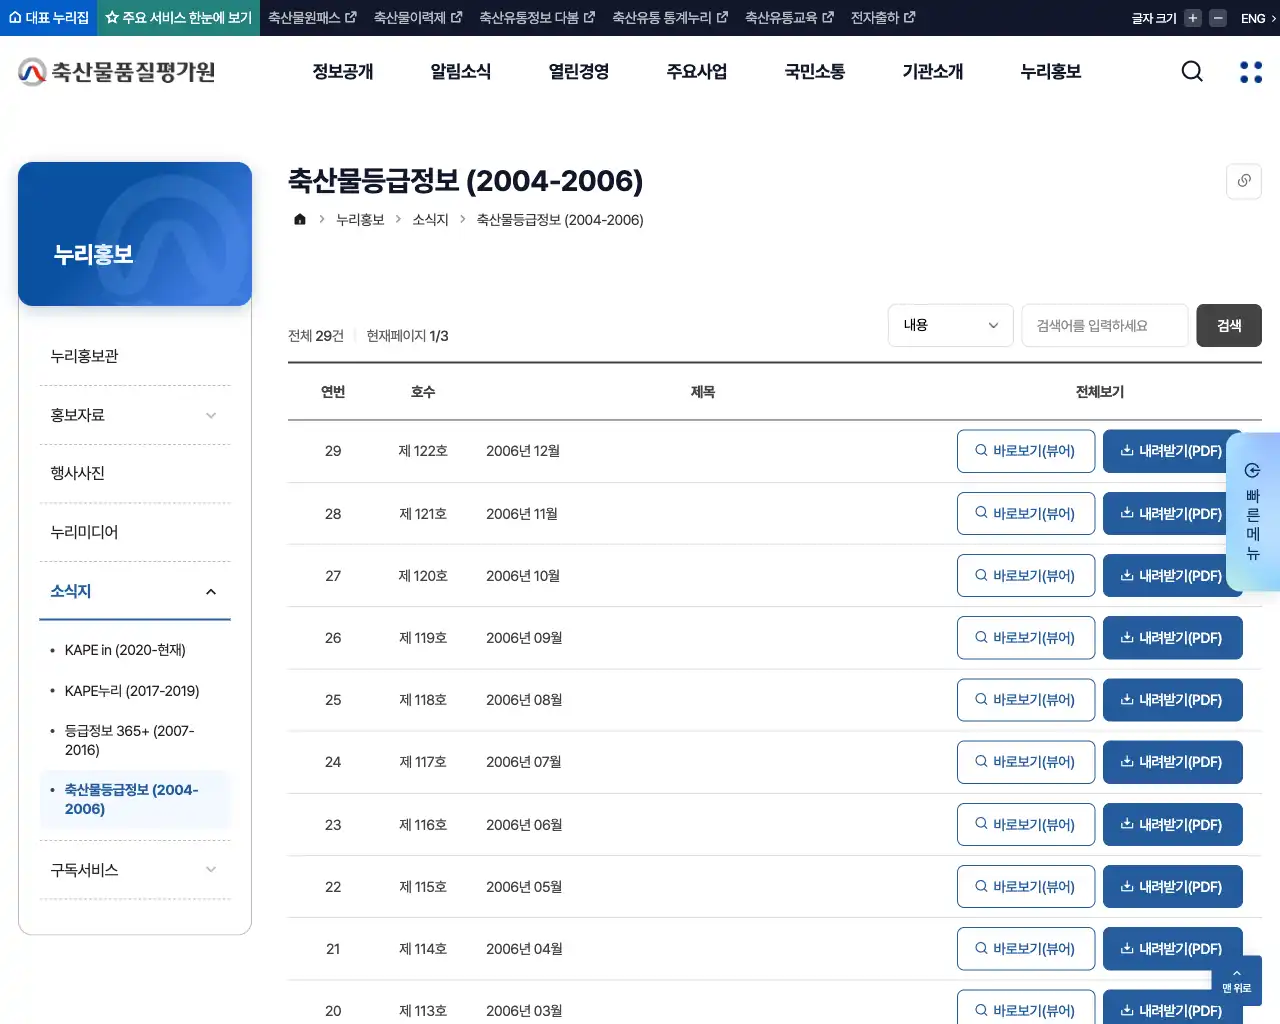
Task: Open 국민소통 main menu
Action: 815,72
